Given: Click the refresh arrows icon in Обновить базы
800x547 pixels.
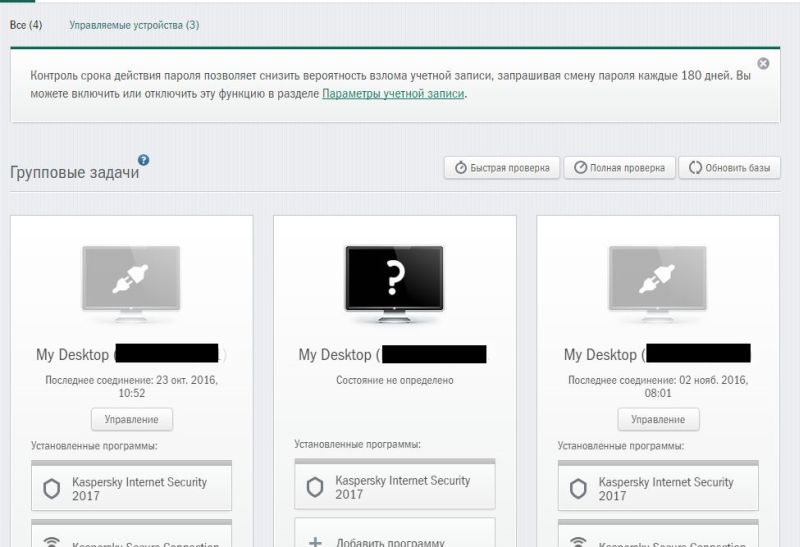Looking at the screenshot, I should pos(695,167).
